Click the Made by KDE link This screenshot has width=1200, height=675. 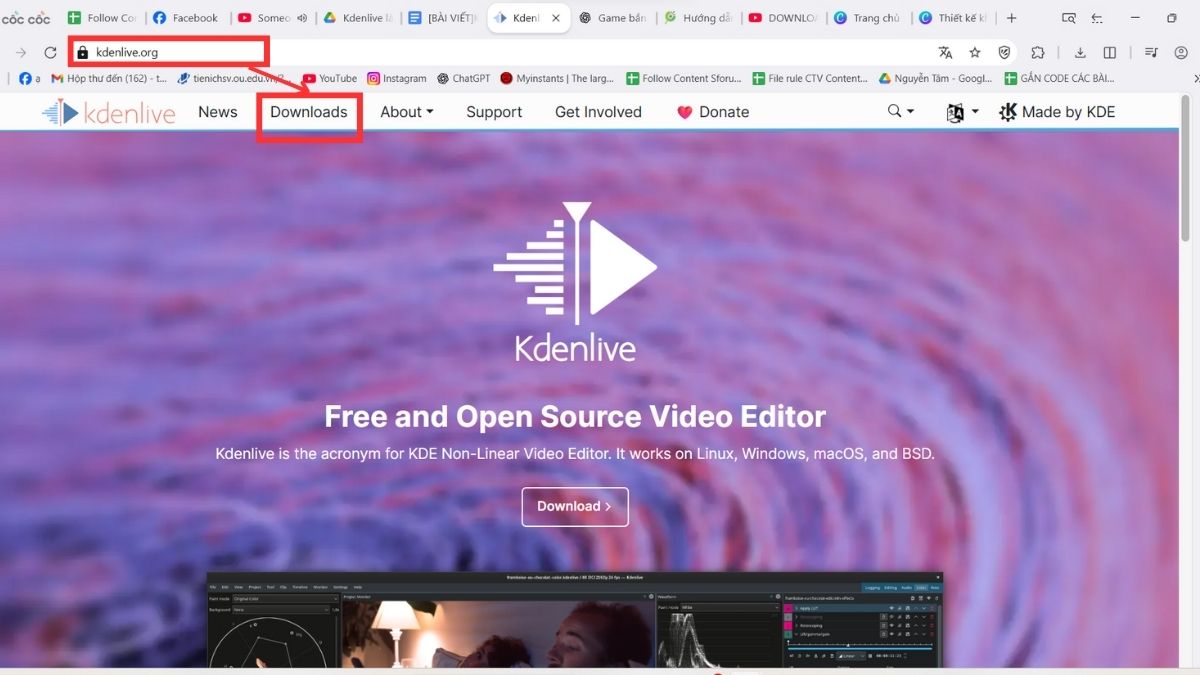(1057, 112)
